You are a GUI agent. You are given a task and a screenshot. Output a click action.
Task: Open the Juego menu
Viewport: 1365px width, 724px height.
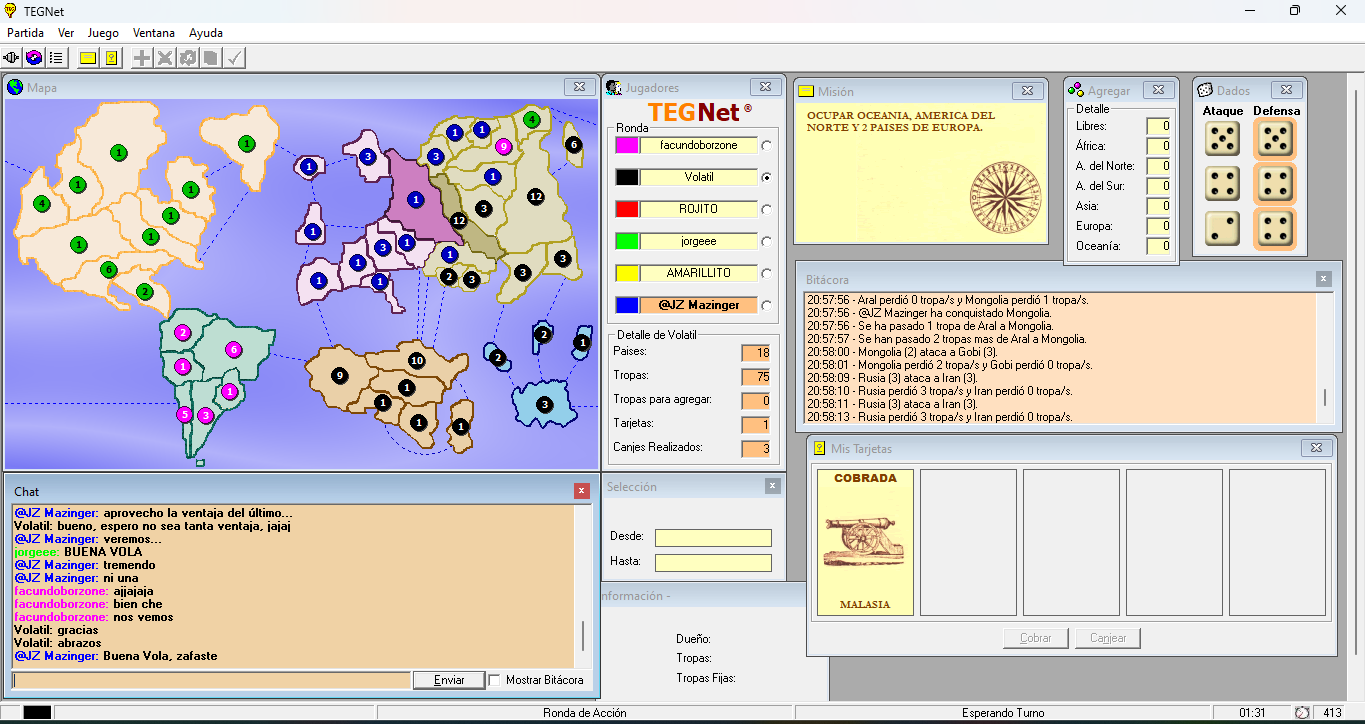coord(103,33)
